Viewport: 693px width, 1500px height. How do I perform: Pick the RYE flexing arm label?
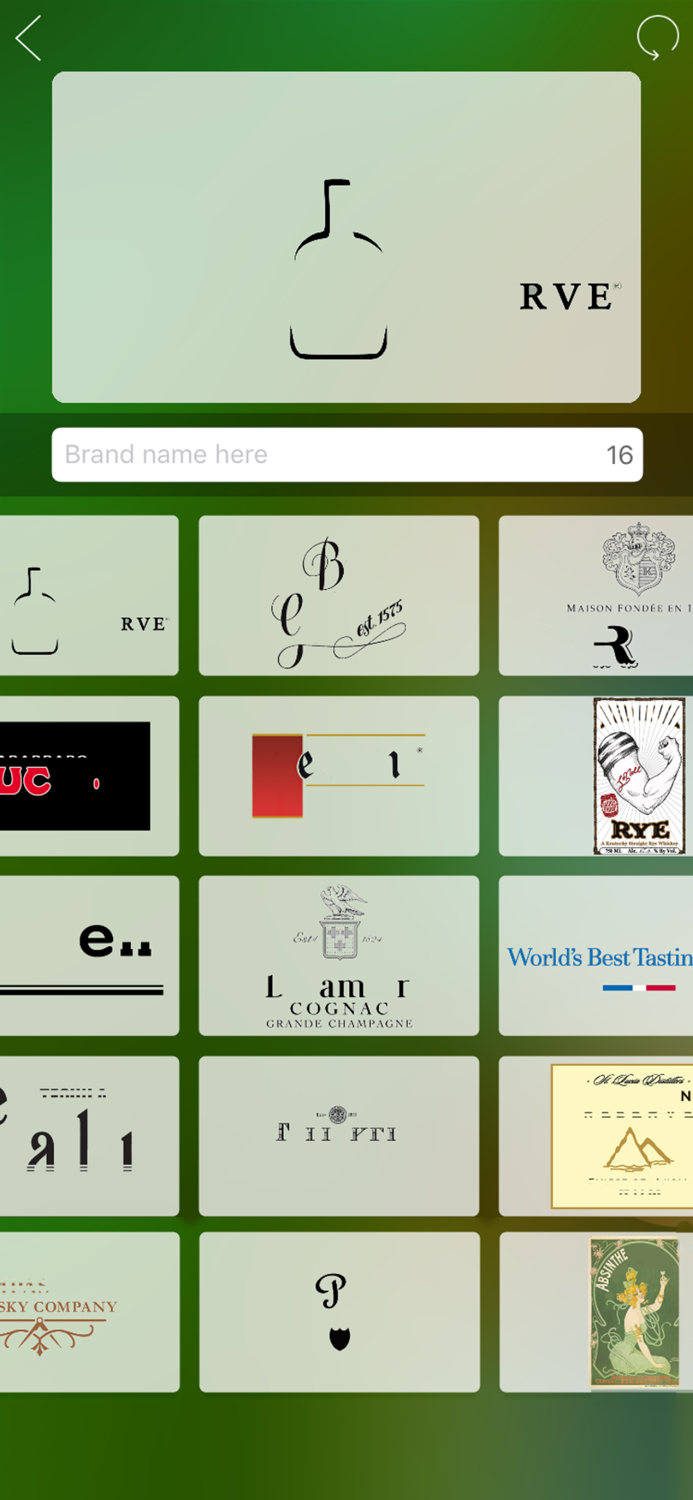[596, 775]
